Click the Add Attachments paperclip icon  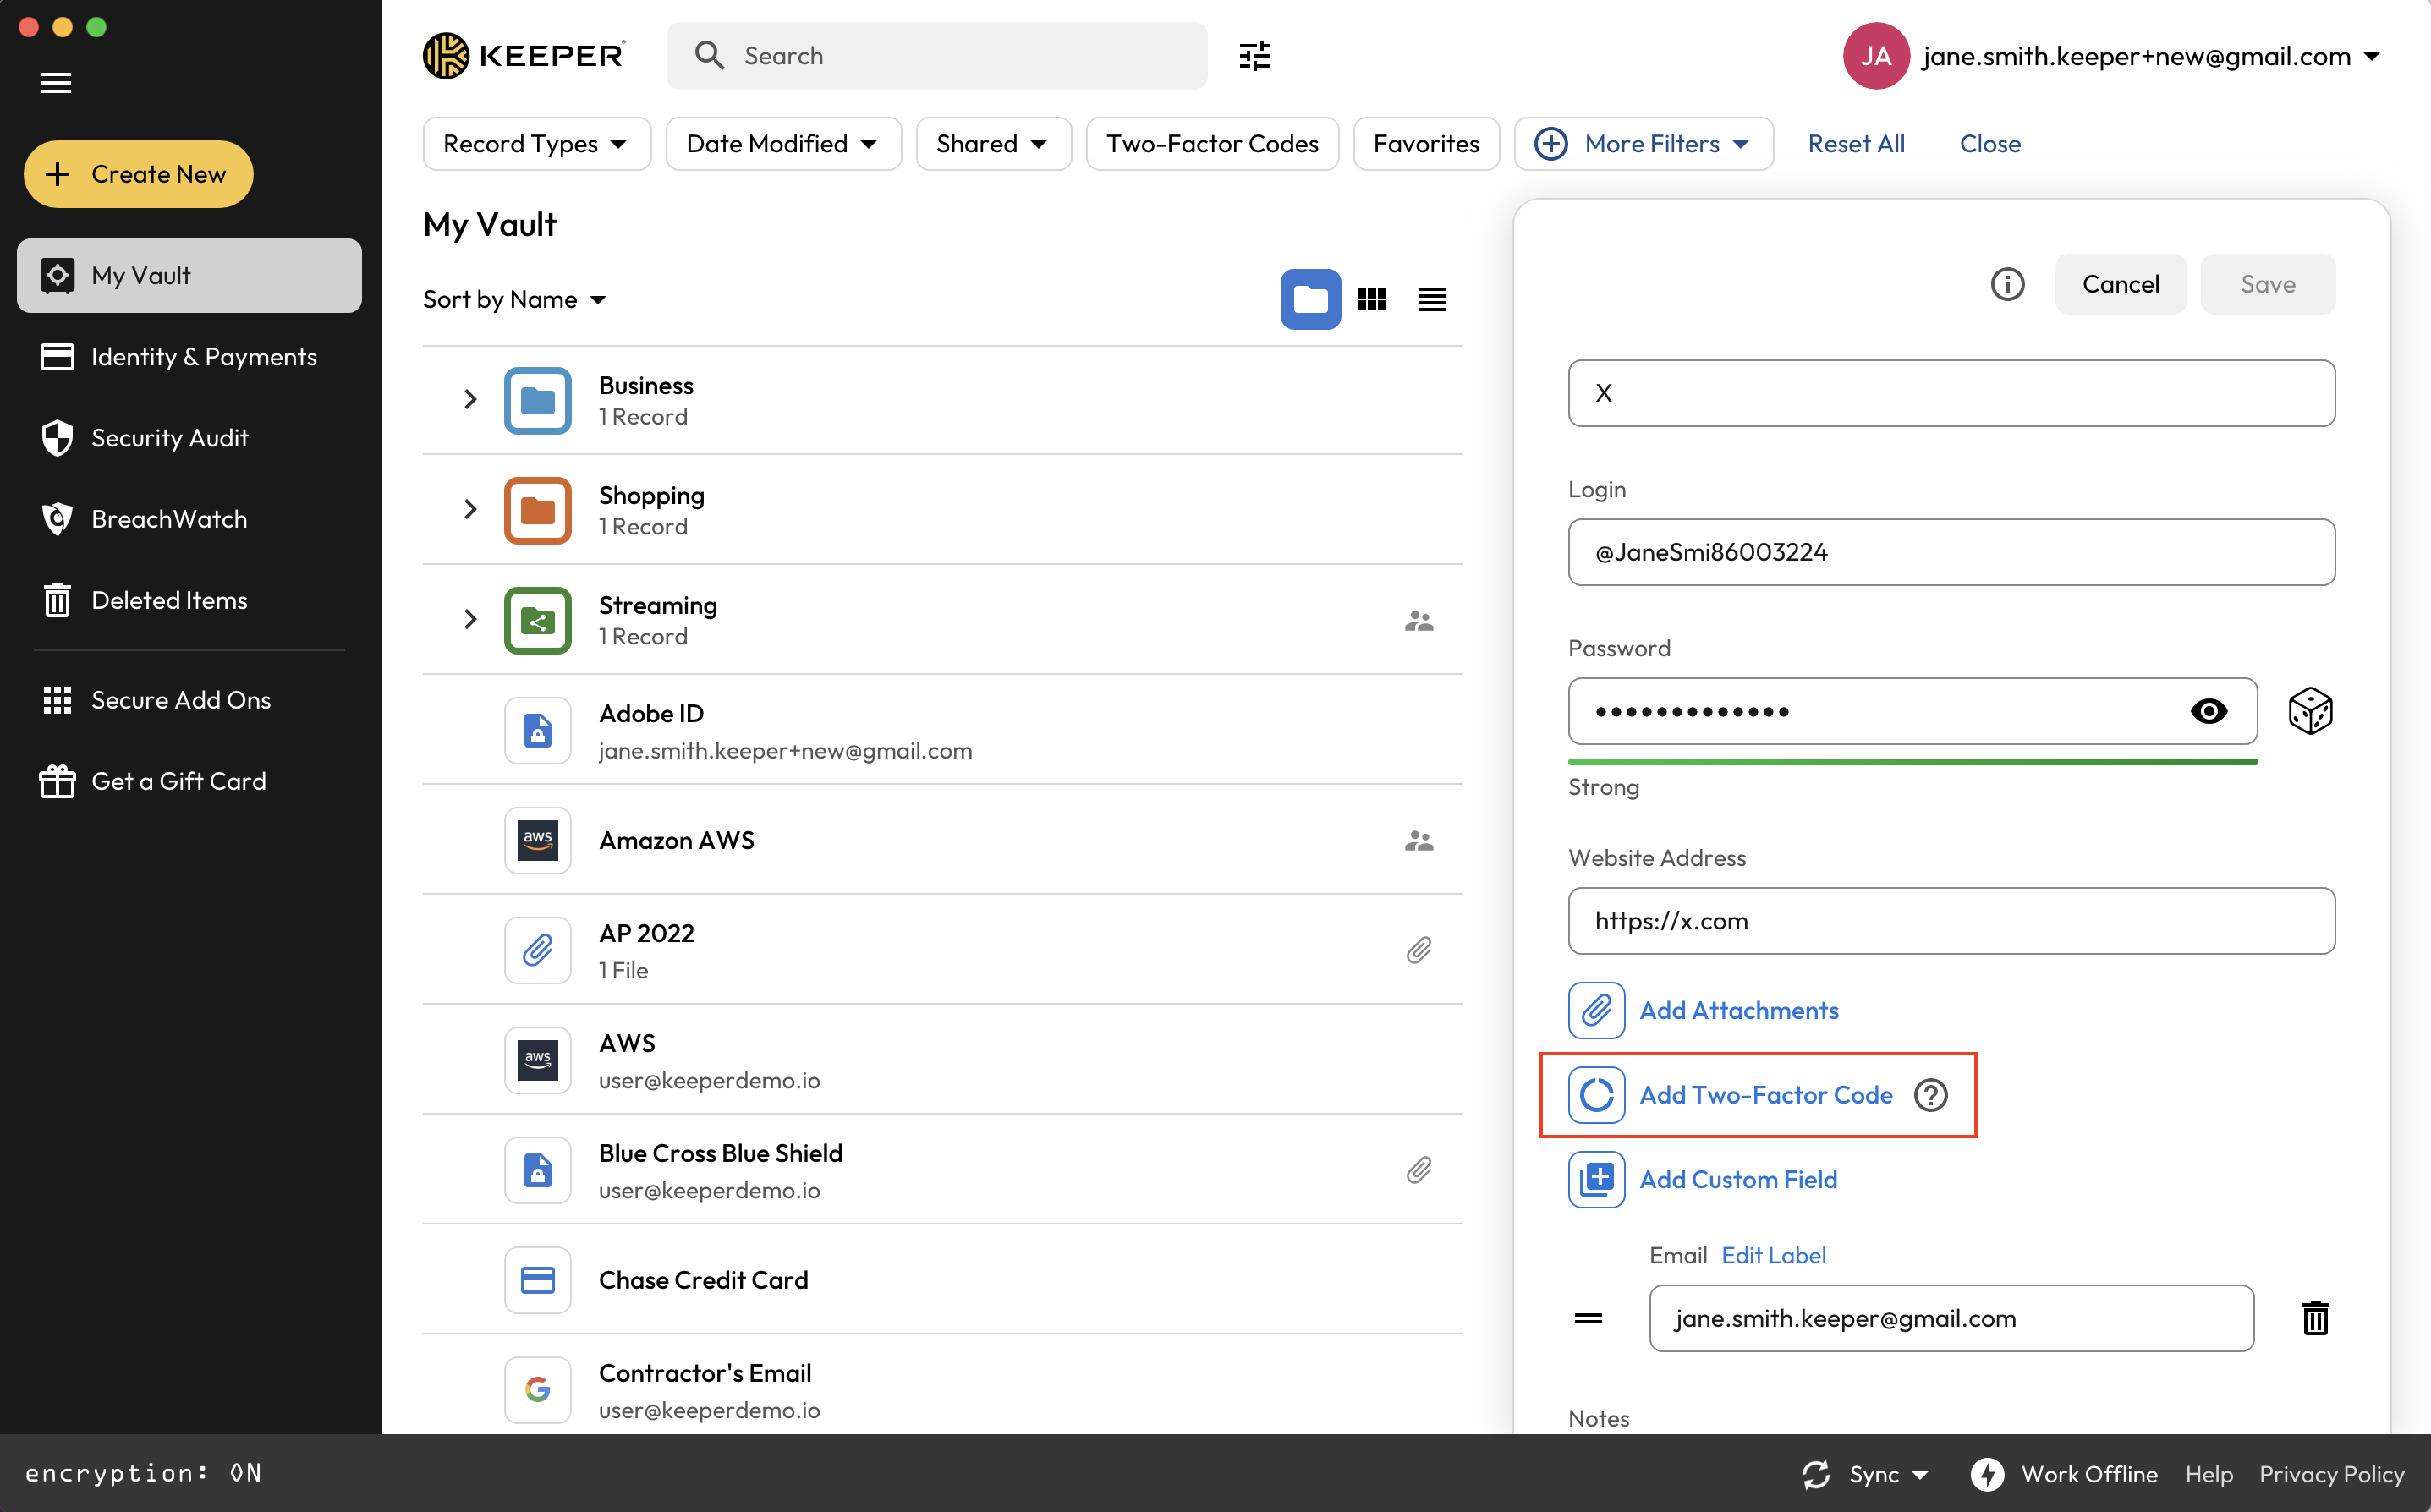1596,1010
